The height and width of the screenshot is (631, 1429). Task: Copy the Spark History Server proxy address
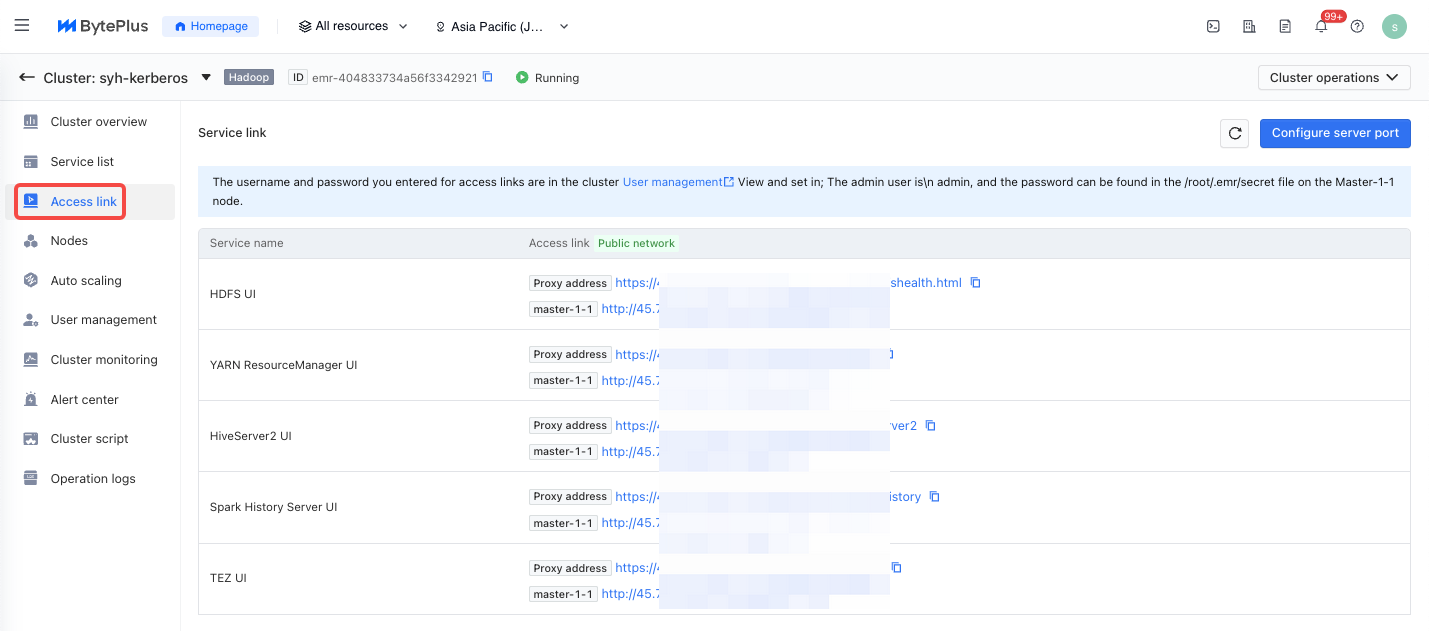(935, 497)
